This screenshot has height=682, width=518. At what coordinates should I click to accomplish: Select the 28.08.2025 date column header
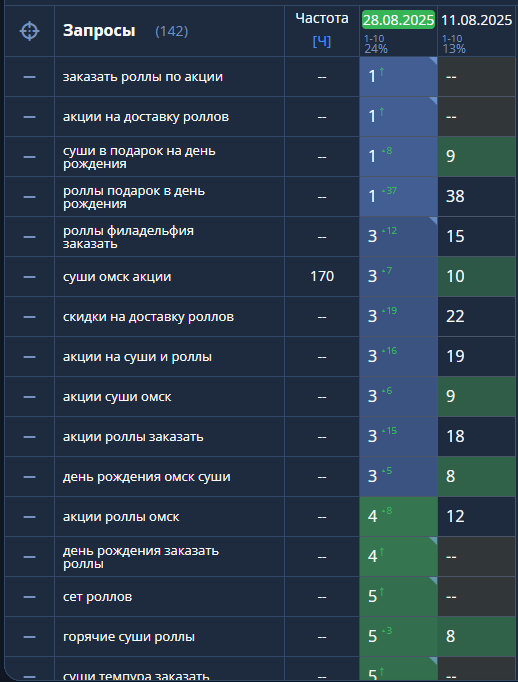398,20
